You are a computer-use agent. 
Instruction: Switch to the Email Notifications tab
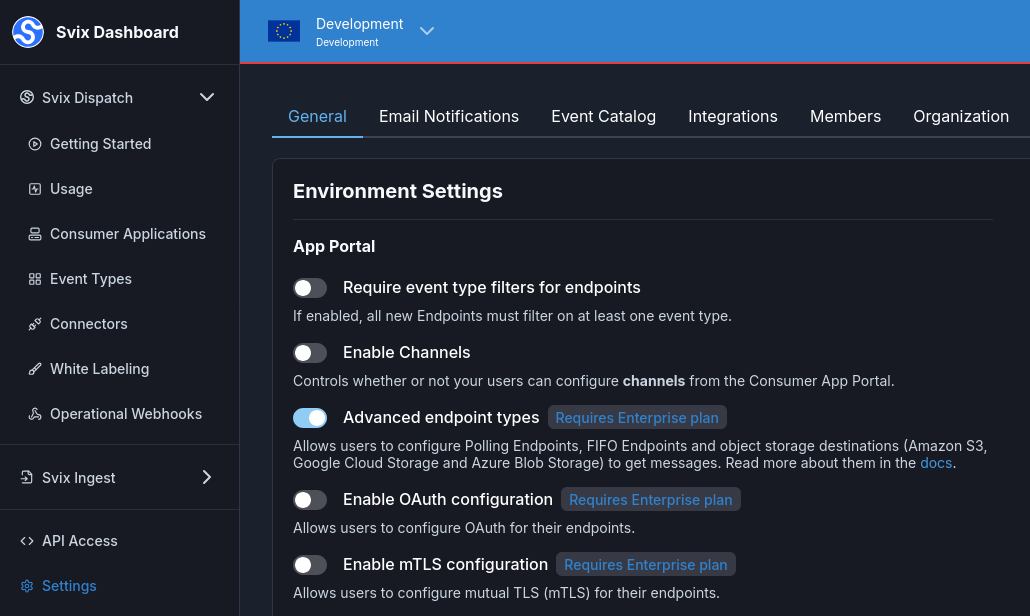[448, 116]
